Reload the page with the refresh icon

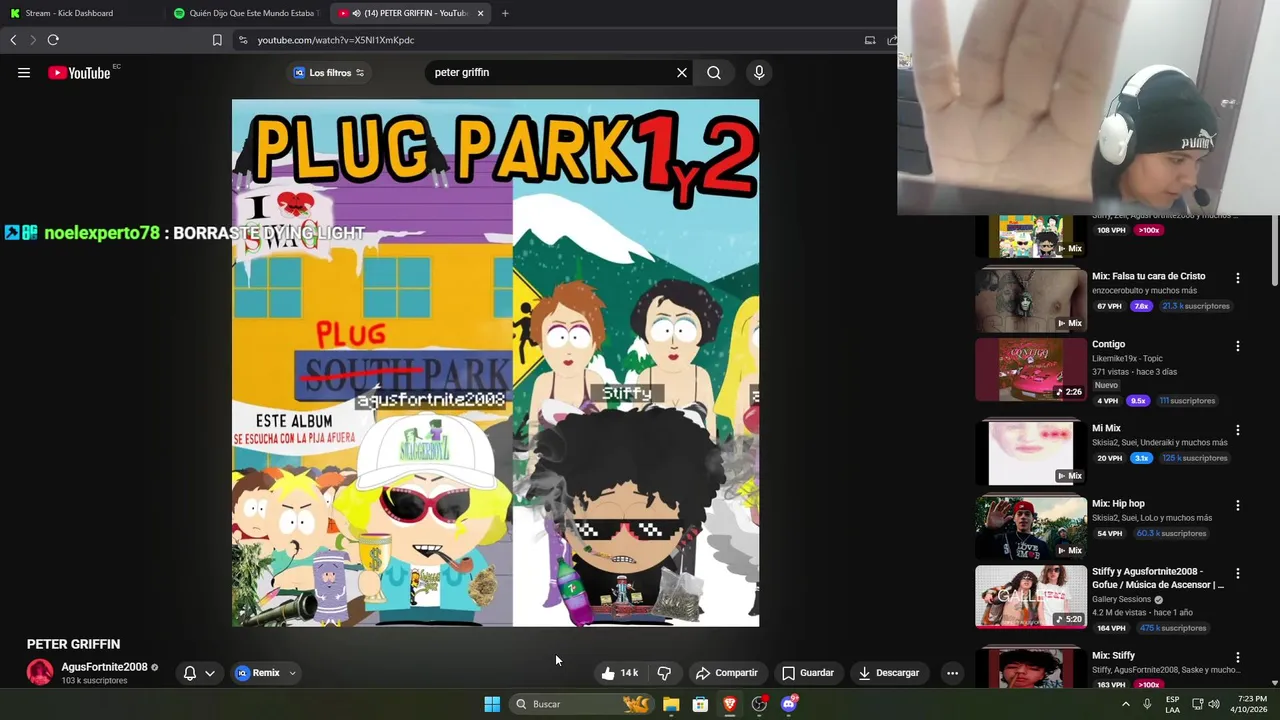[x=53, y=40]
